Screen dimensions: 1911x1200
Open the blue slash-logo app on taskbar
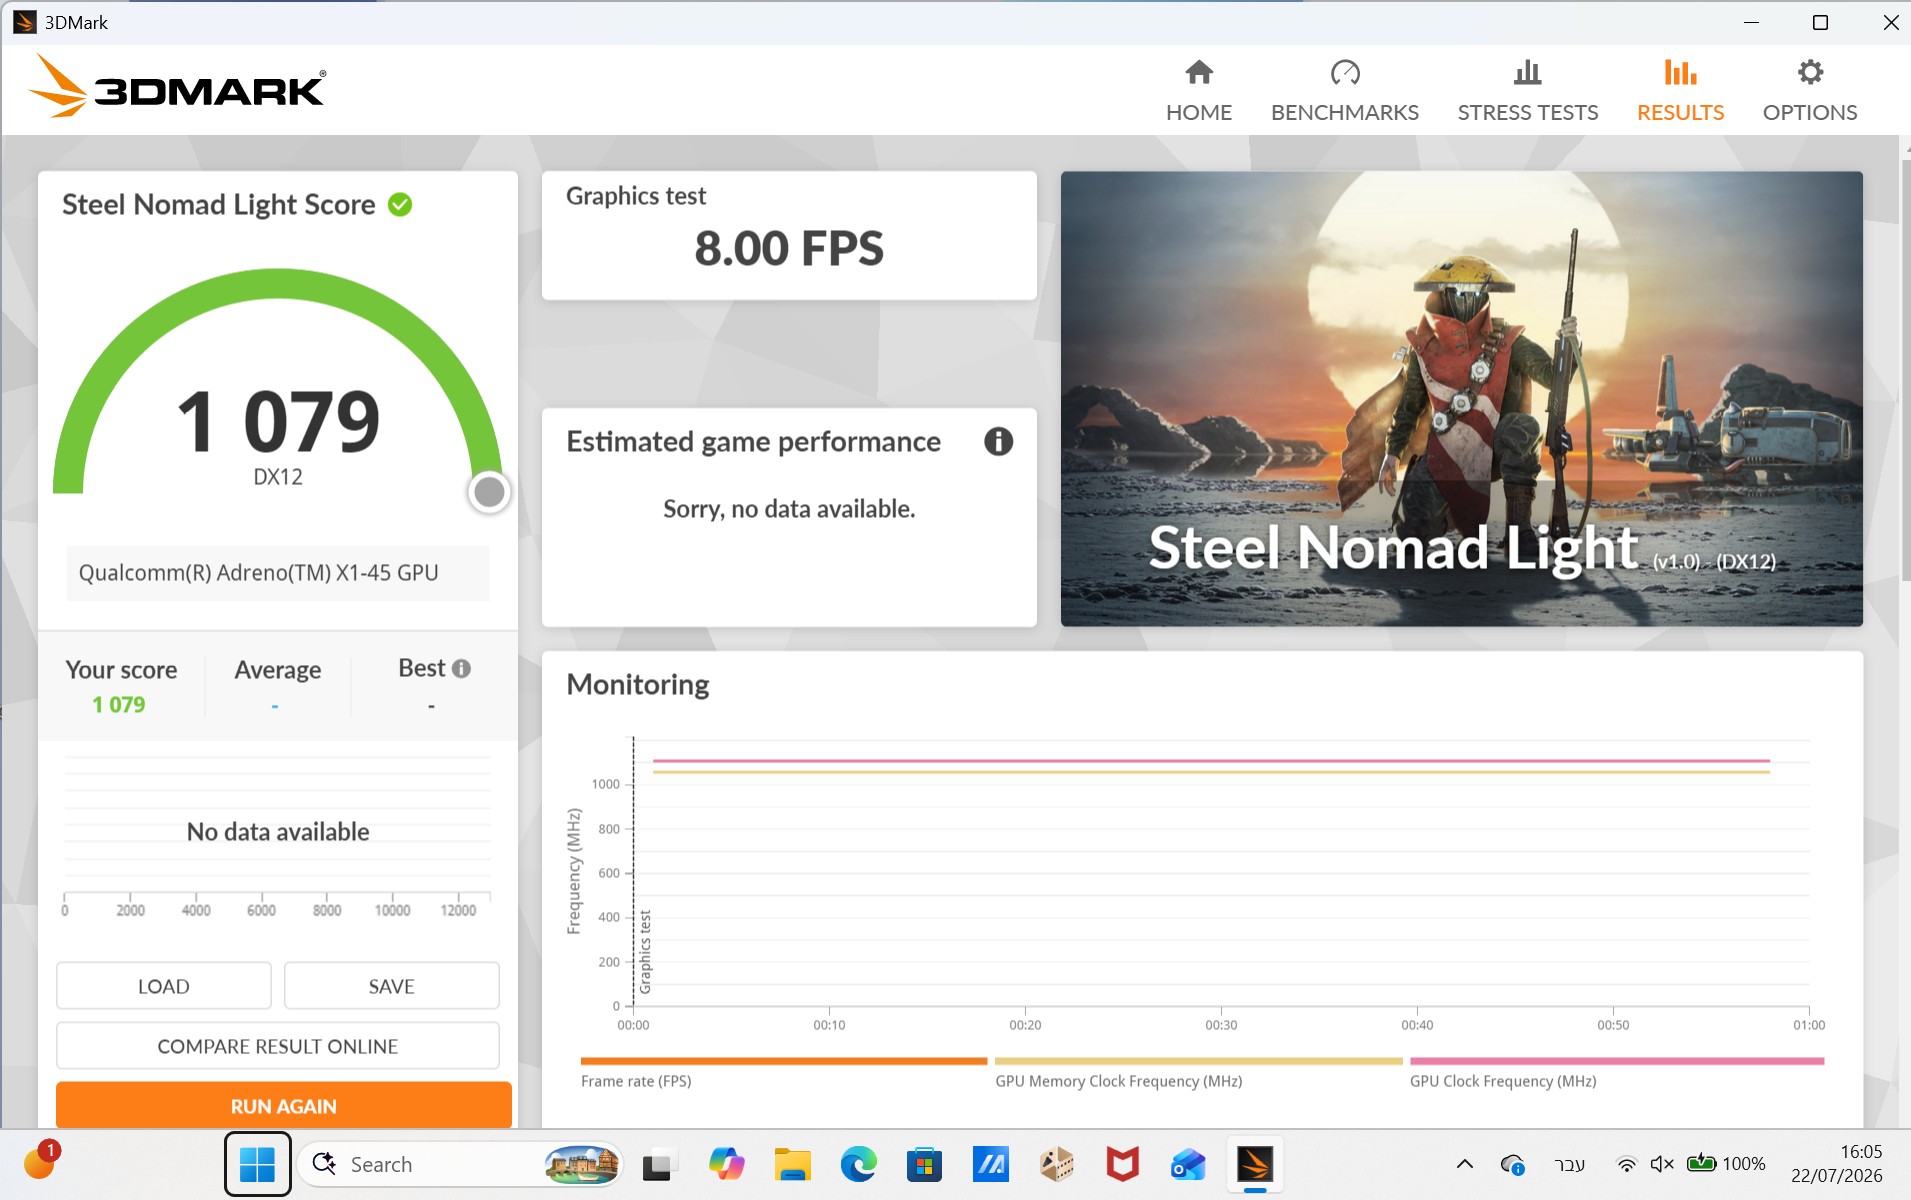coord(990,1165)
